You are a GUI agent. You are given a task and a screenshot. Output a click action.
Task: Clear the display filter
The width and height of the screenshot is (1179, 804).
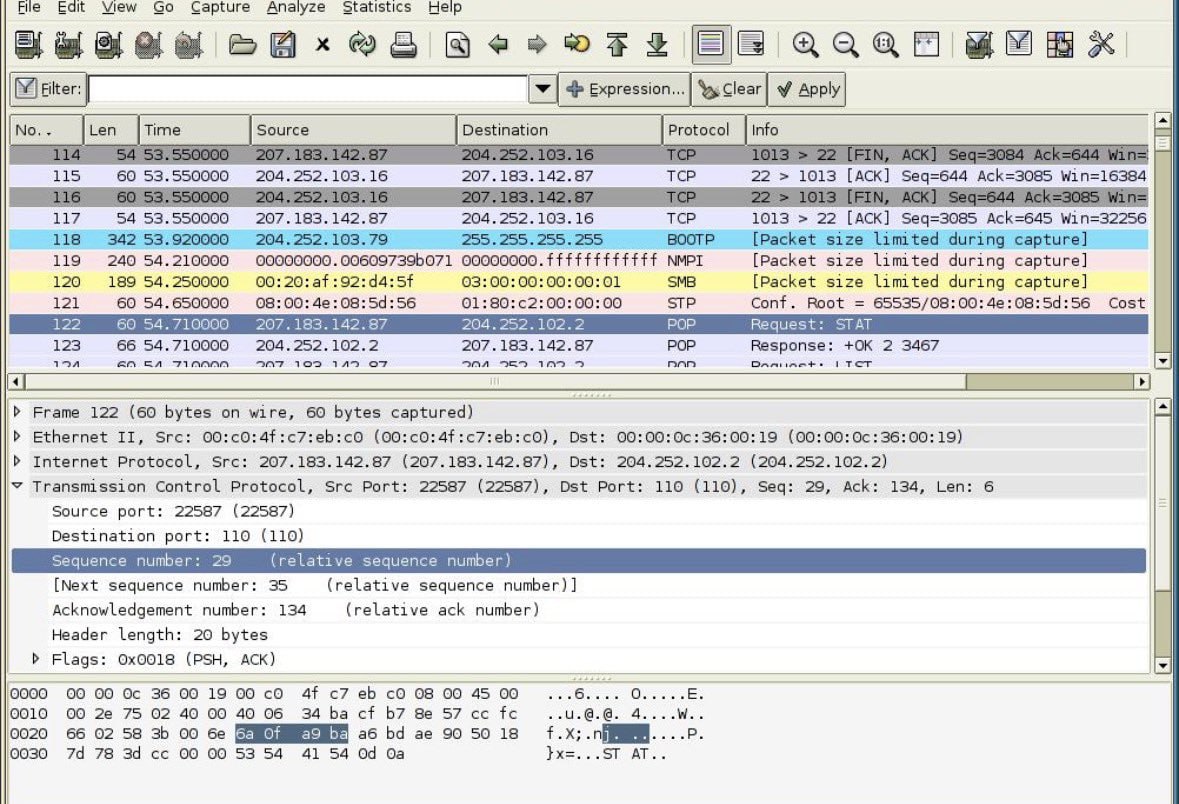(x=729, y=89)
